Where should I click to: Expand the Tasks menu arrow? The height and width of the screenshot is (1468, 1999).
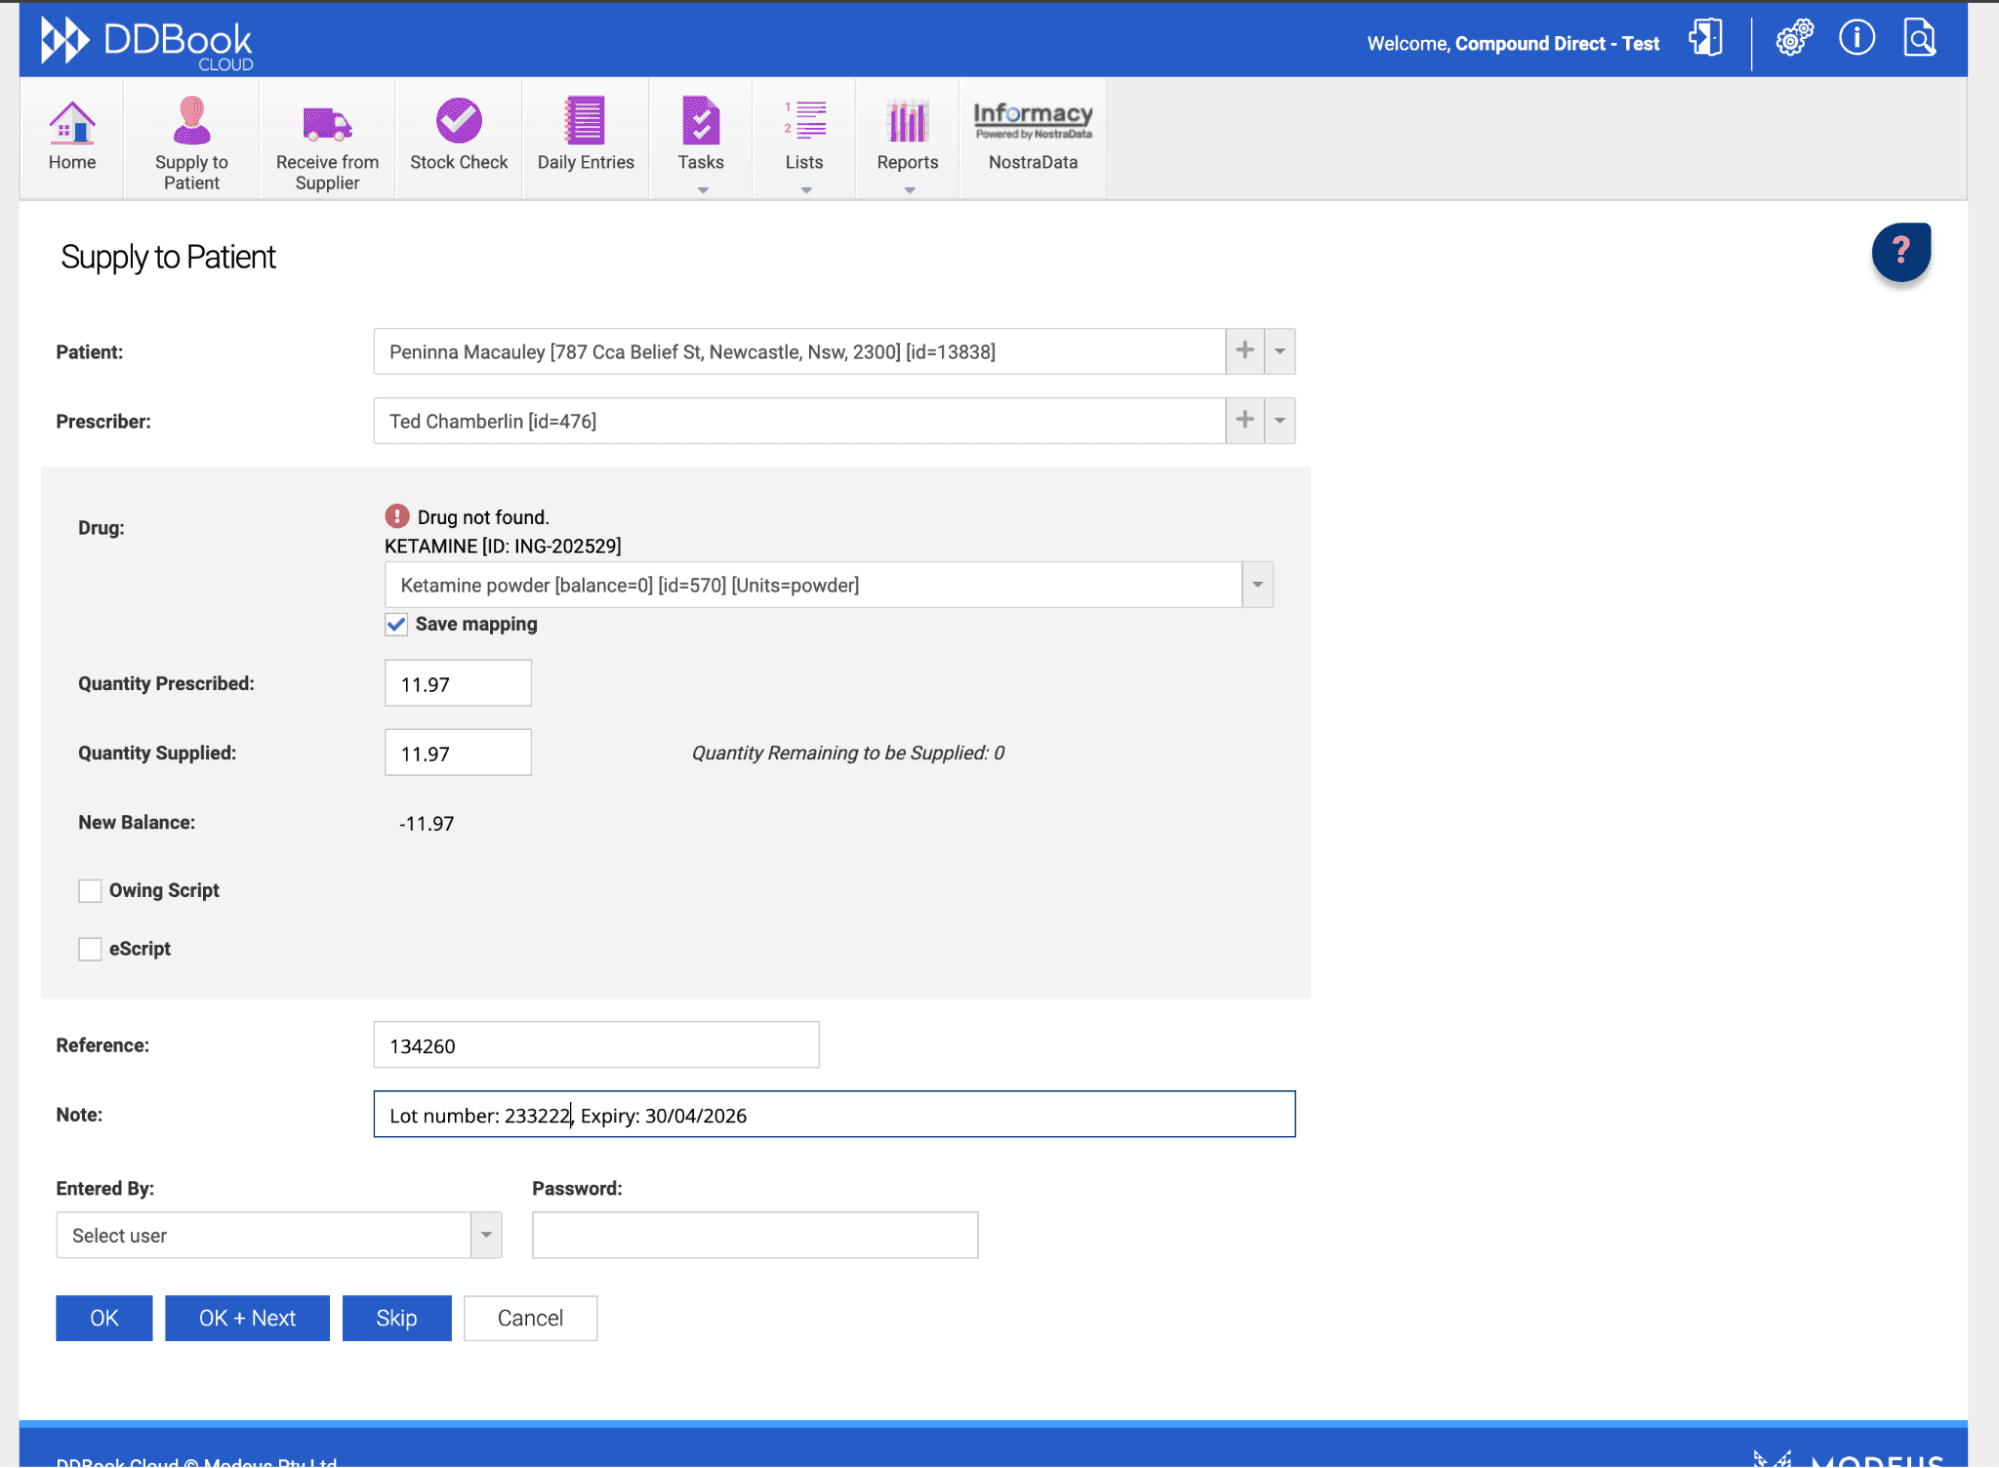tap(703, 190)
